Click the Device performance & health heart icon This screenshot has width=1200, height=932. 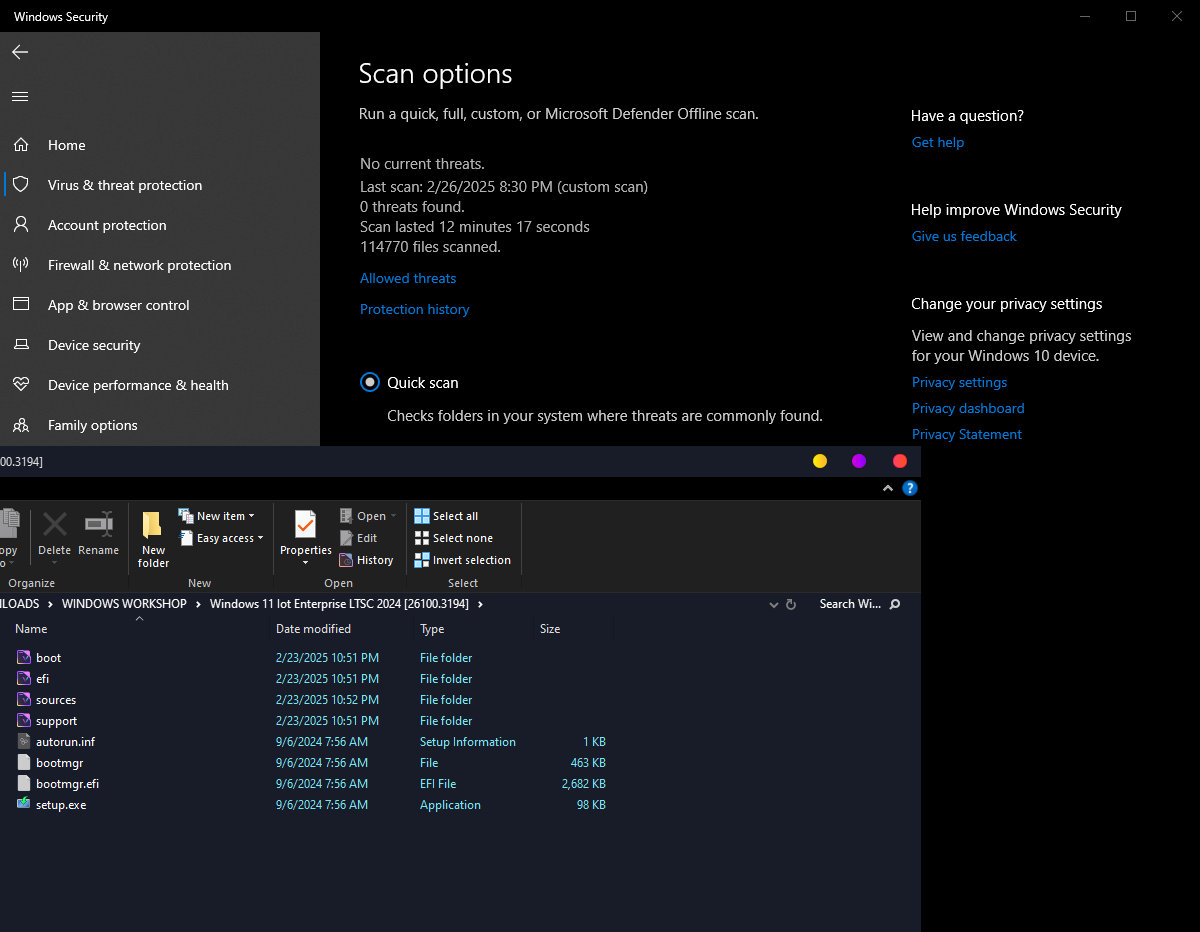point(20,385)
